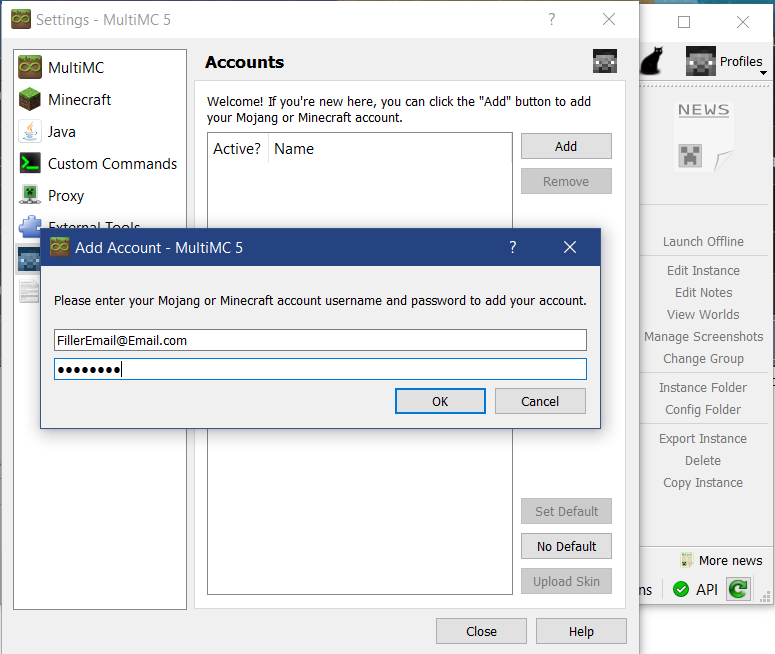Open the Proxy creeper icon page
The width and height of the screenshot is (775, 654).
(x=30, y=196)
